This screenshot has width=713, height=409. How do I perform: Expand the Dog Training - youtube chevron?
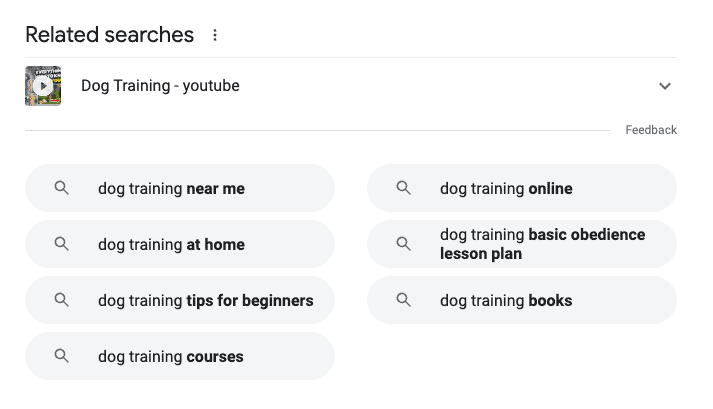pyautogui.click(x=665, y=86)
